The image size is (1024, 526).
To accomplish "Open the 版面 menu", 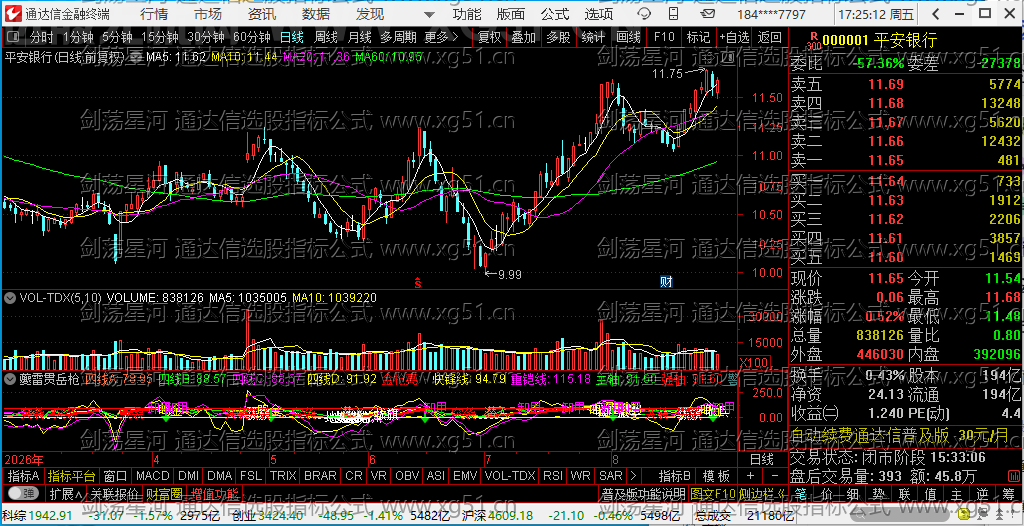I will point(511,14).
